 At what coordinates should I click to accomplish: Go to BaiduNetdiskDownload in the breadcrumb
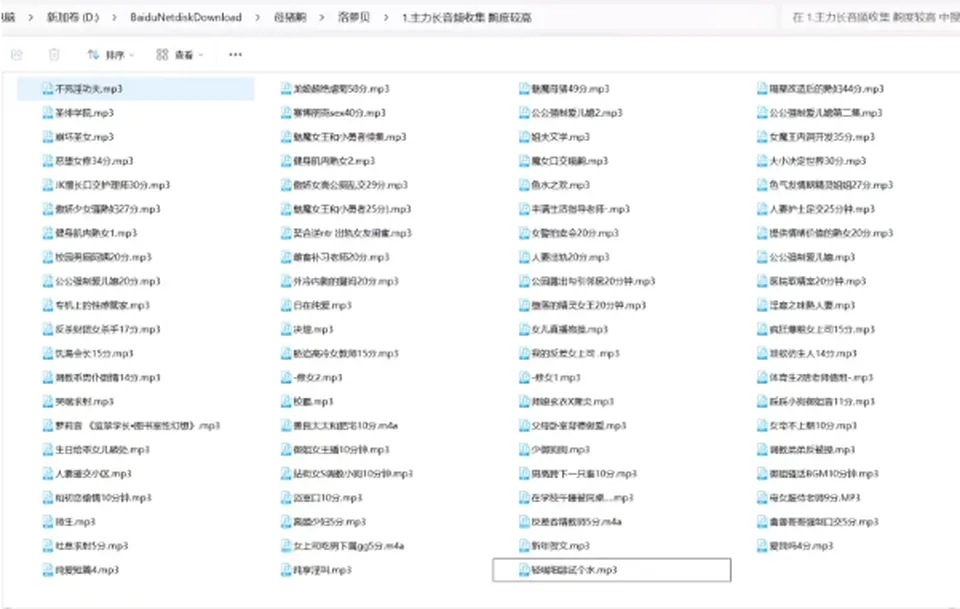(x=186, y=17)
